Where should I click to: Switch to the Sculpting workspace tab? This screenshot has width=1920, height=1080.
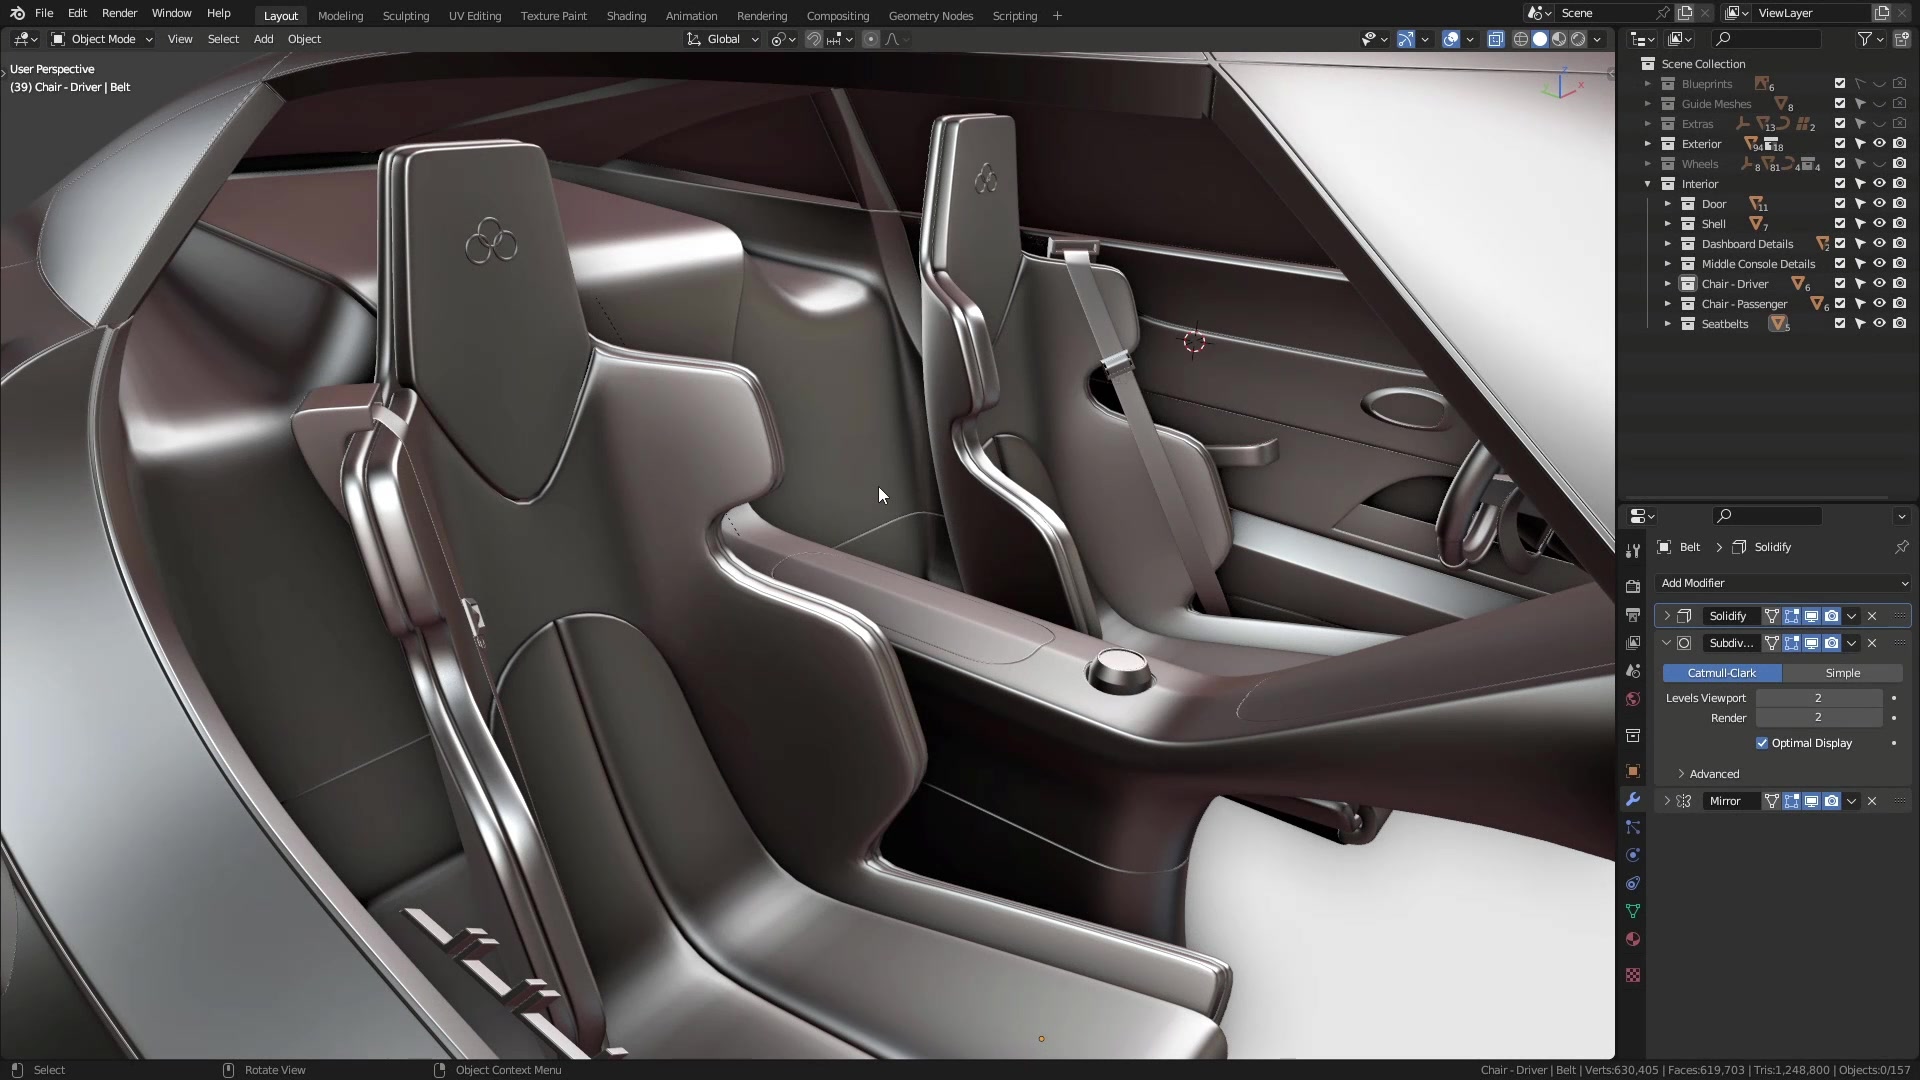[x=406, y=15]
